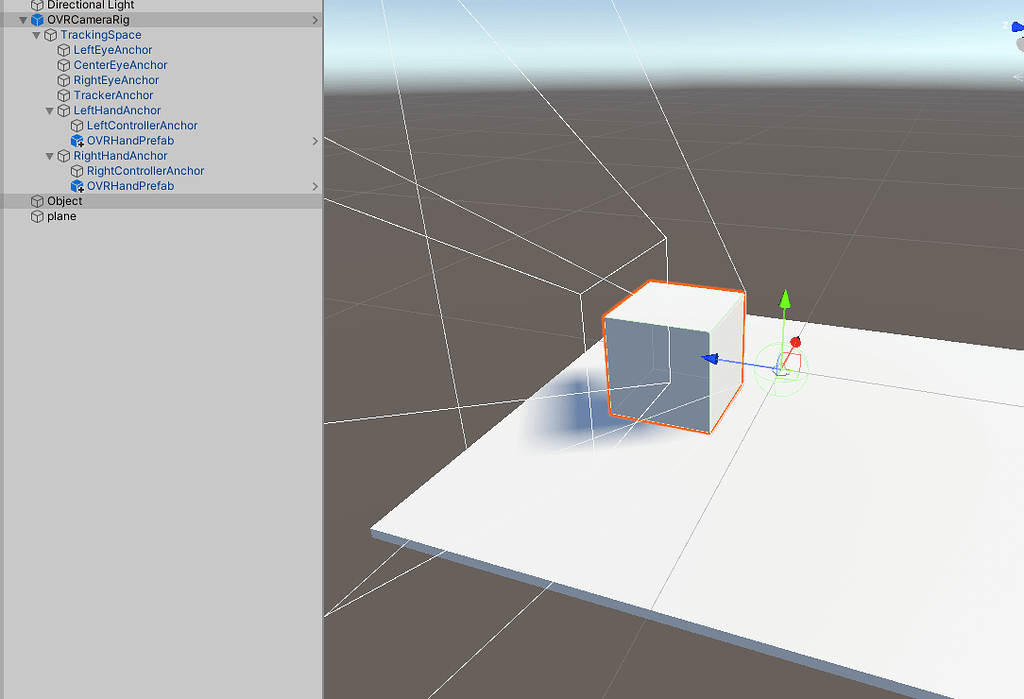Click the cube icon beside TrackingSpace

pos(50,34)
